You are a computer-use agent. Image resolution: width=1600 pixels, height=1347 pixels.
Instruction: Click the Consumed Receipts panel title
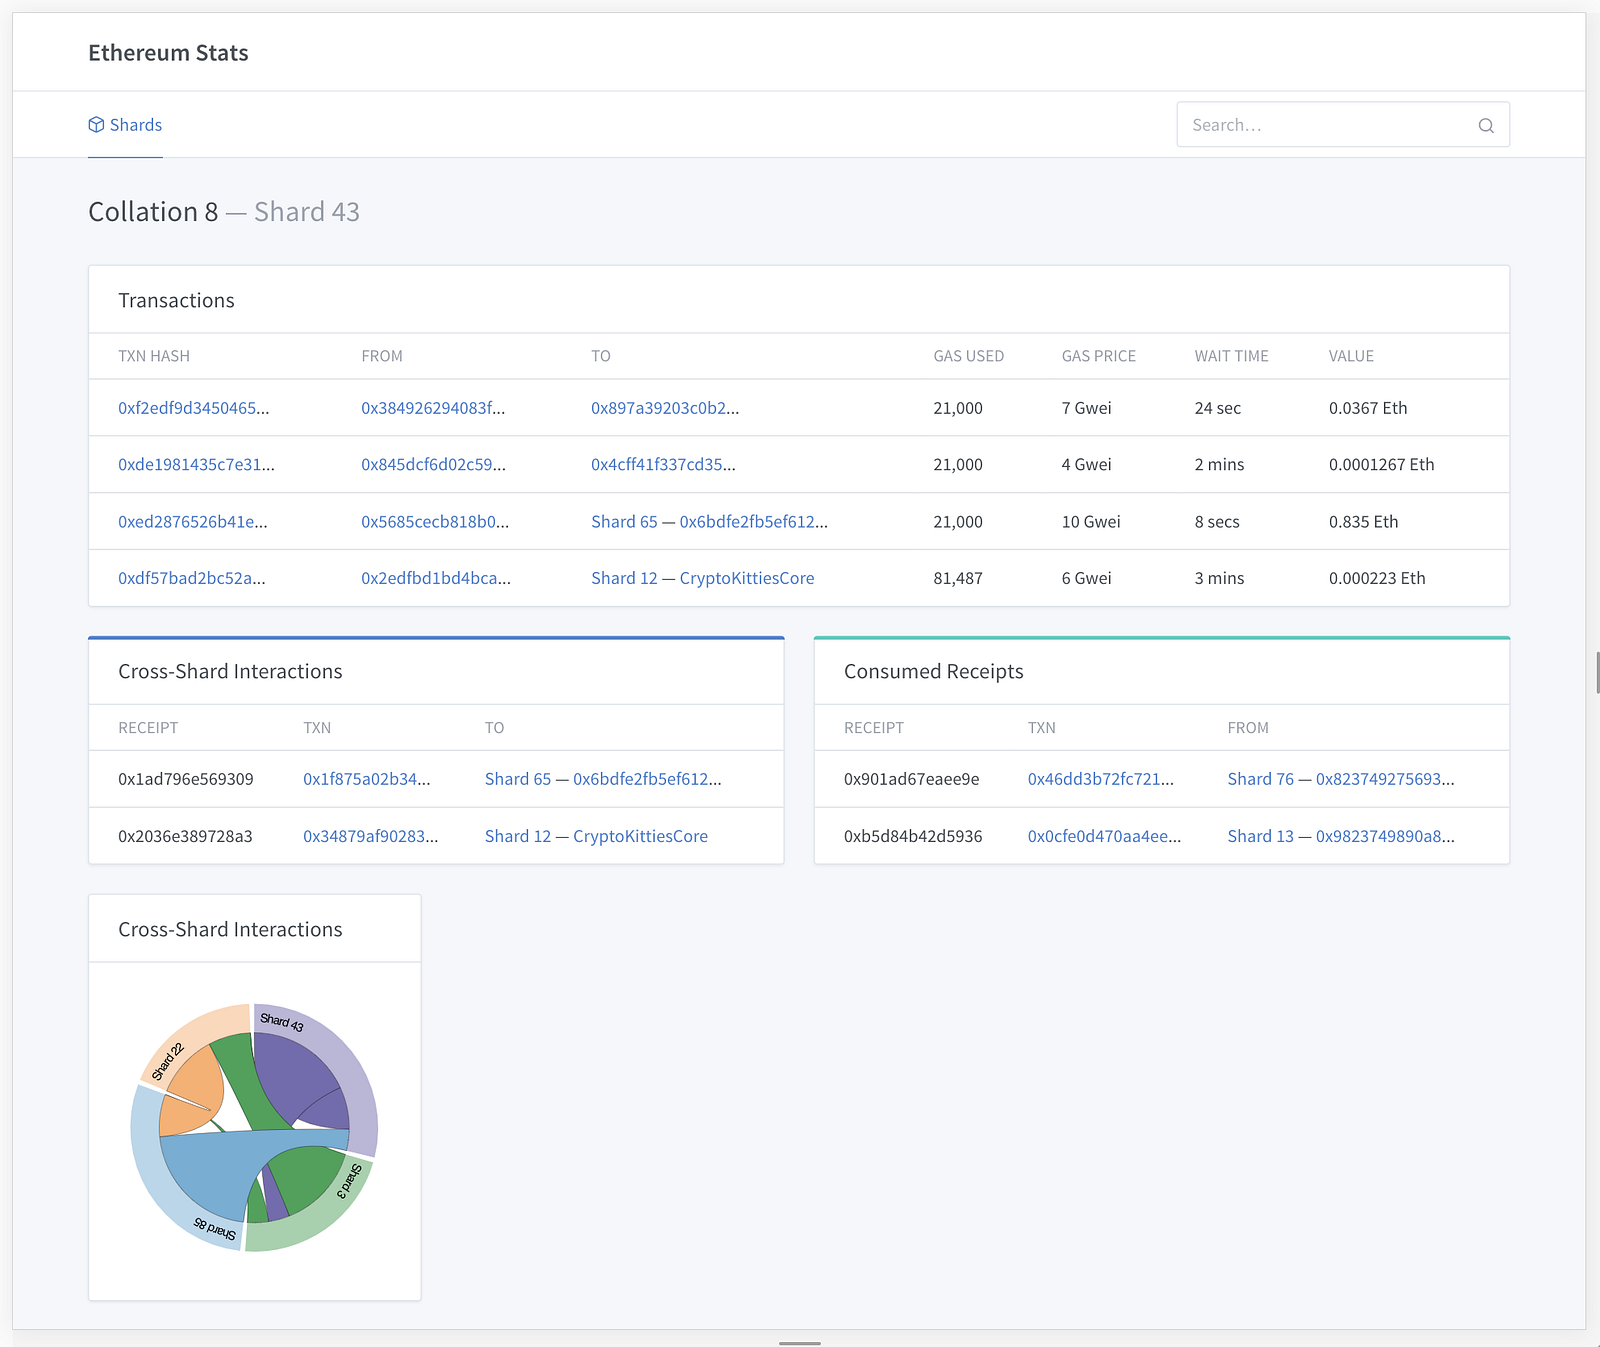[934, 672]
